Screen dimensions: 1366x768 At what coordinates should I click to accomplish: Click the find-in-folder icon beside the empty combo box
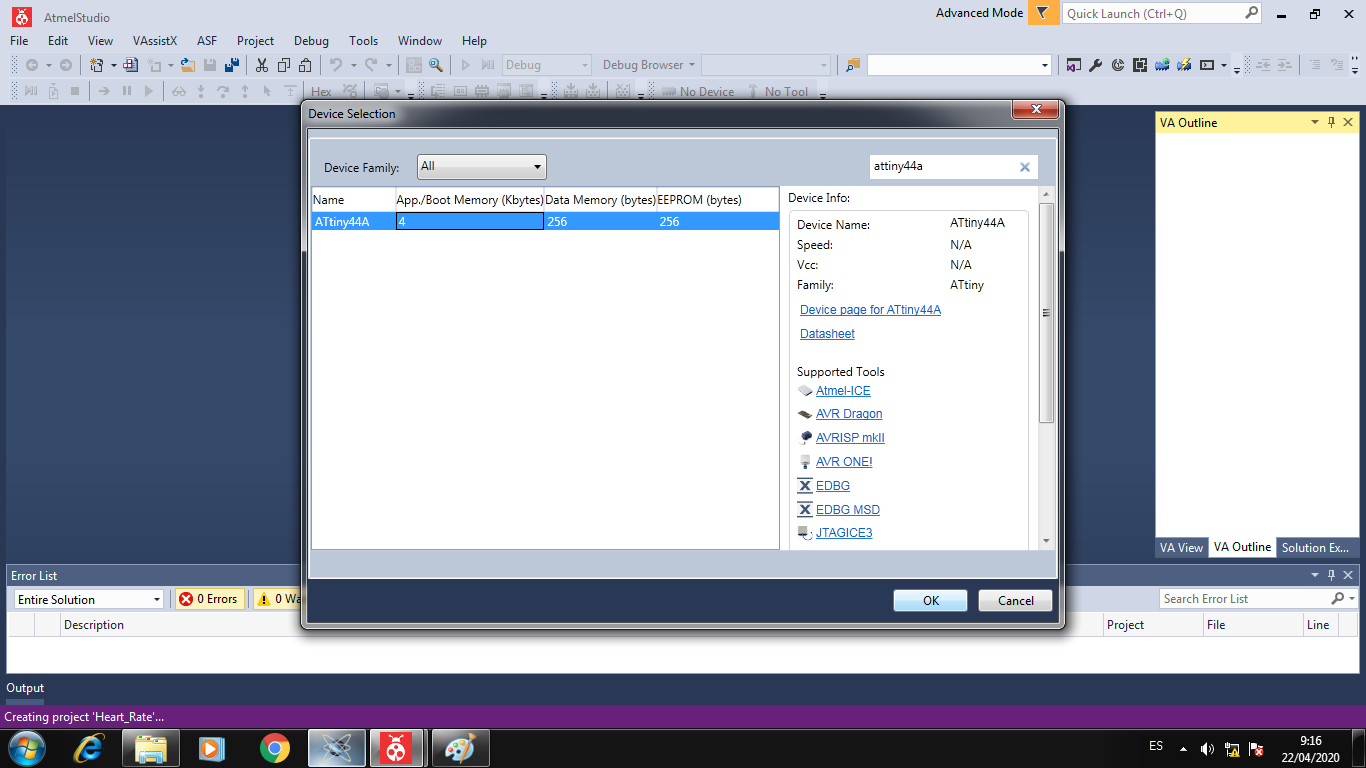point(853,65)
